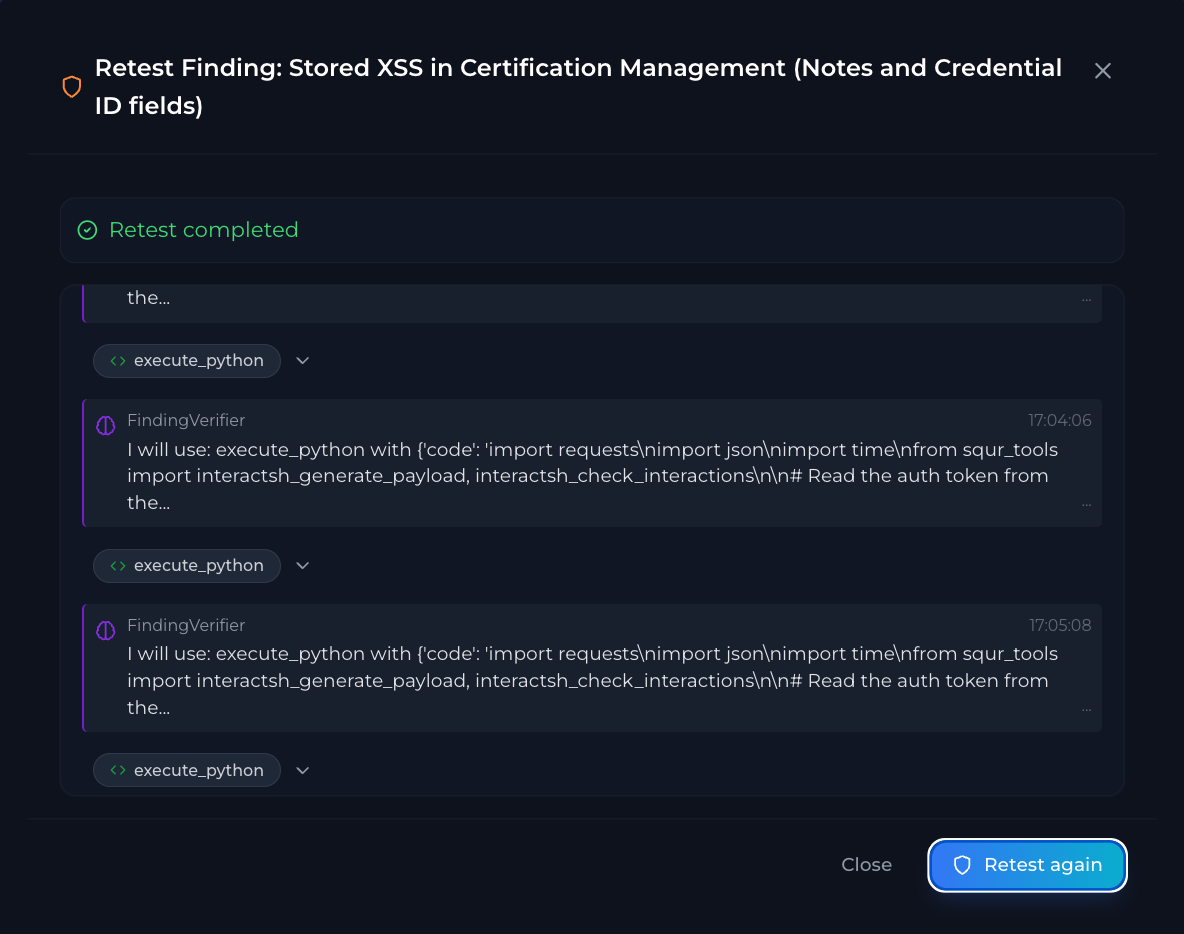Click the ellipsis on the 17:04:06 message

(1086, 505)
